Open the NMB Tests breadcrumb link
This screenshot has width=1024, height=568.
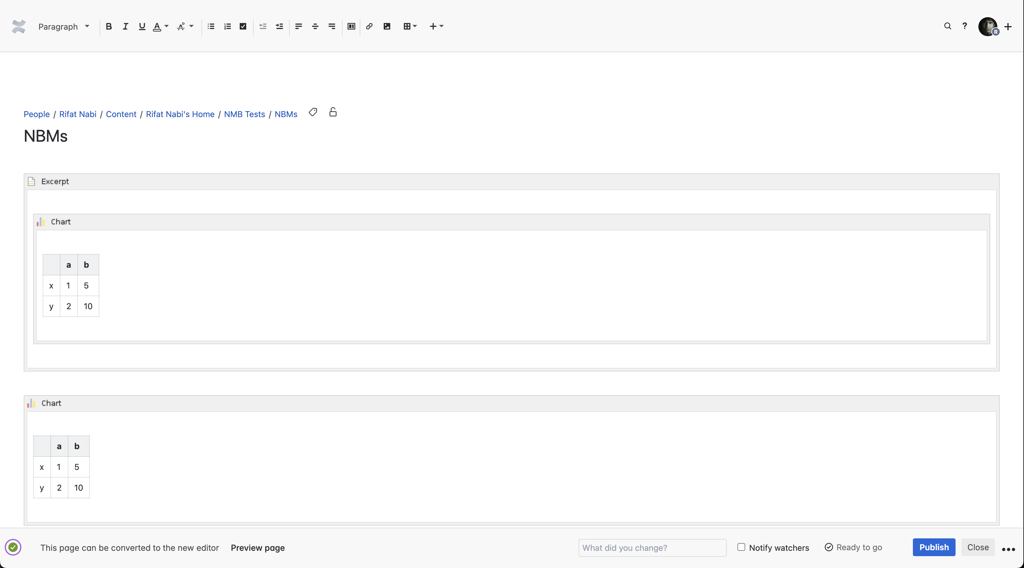(x=244, y=114)
